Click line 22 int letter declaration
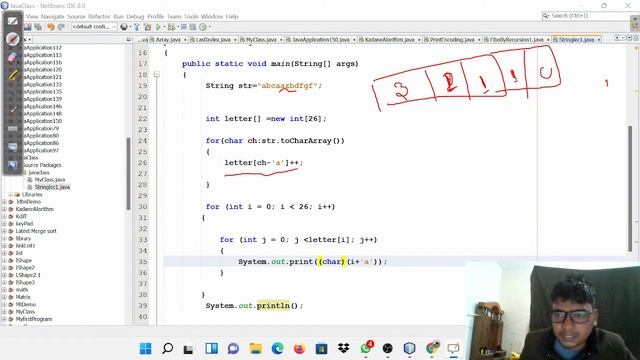This screenshot has height=360, width=640. (x=266, y=119)
